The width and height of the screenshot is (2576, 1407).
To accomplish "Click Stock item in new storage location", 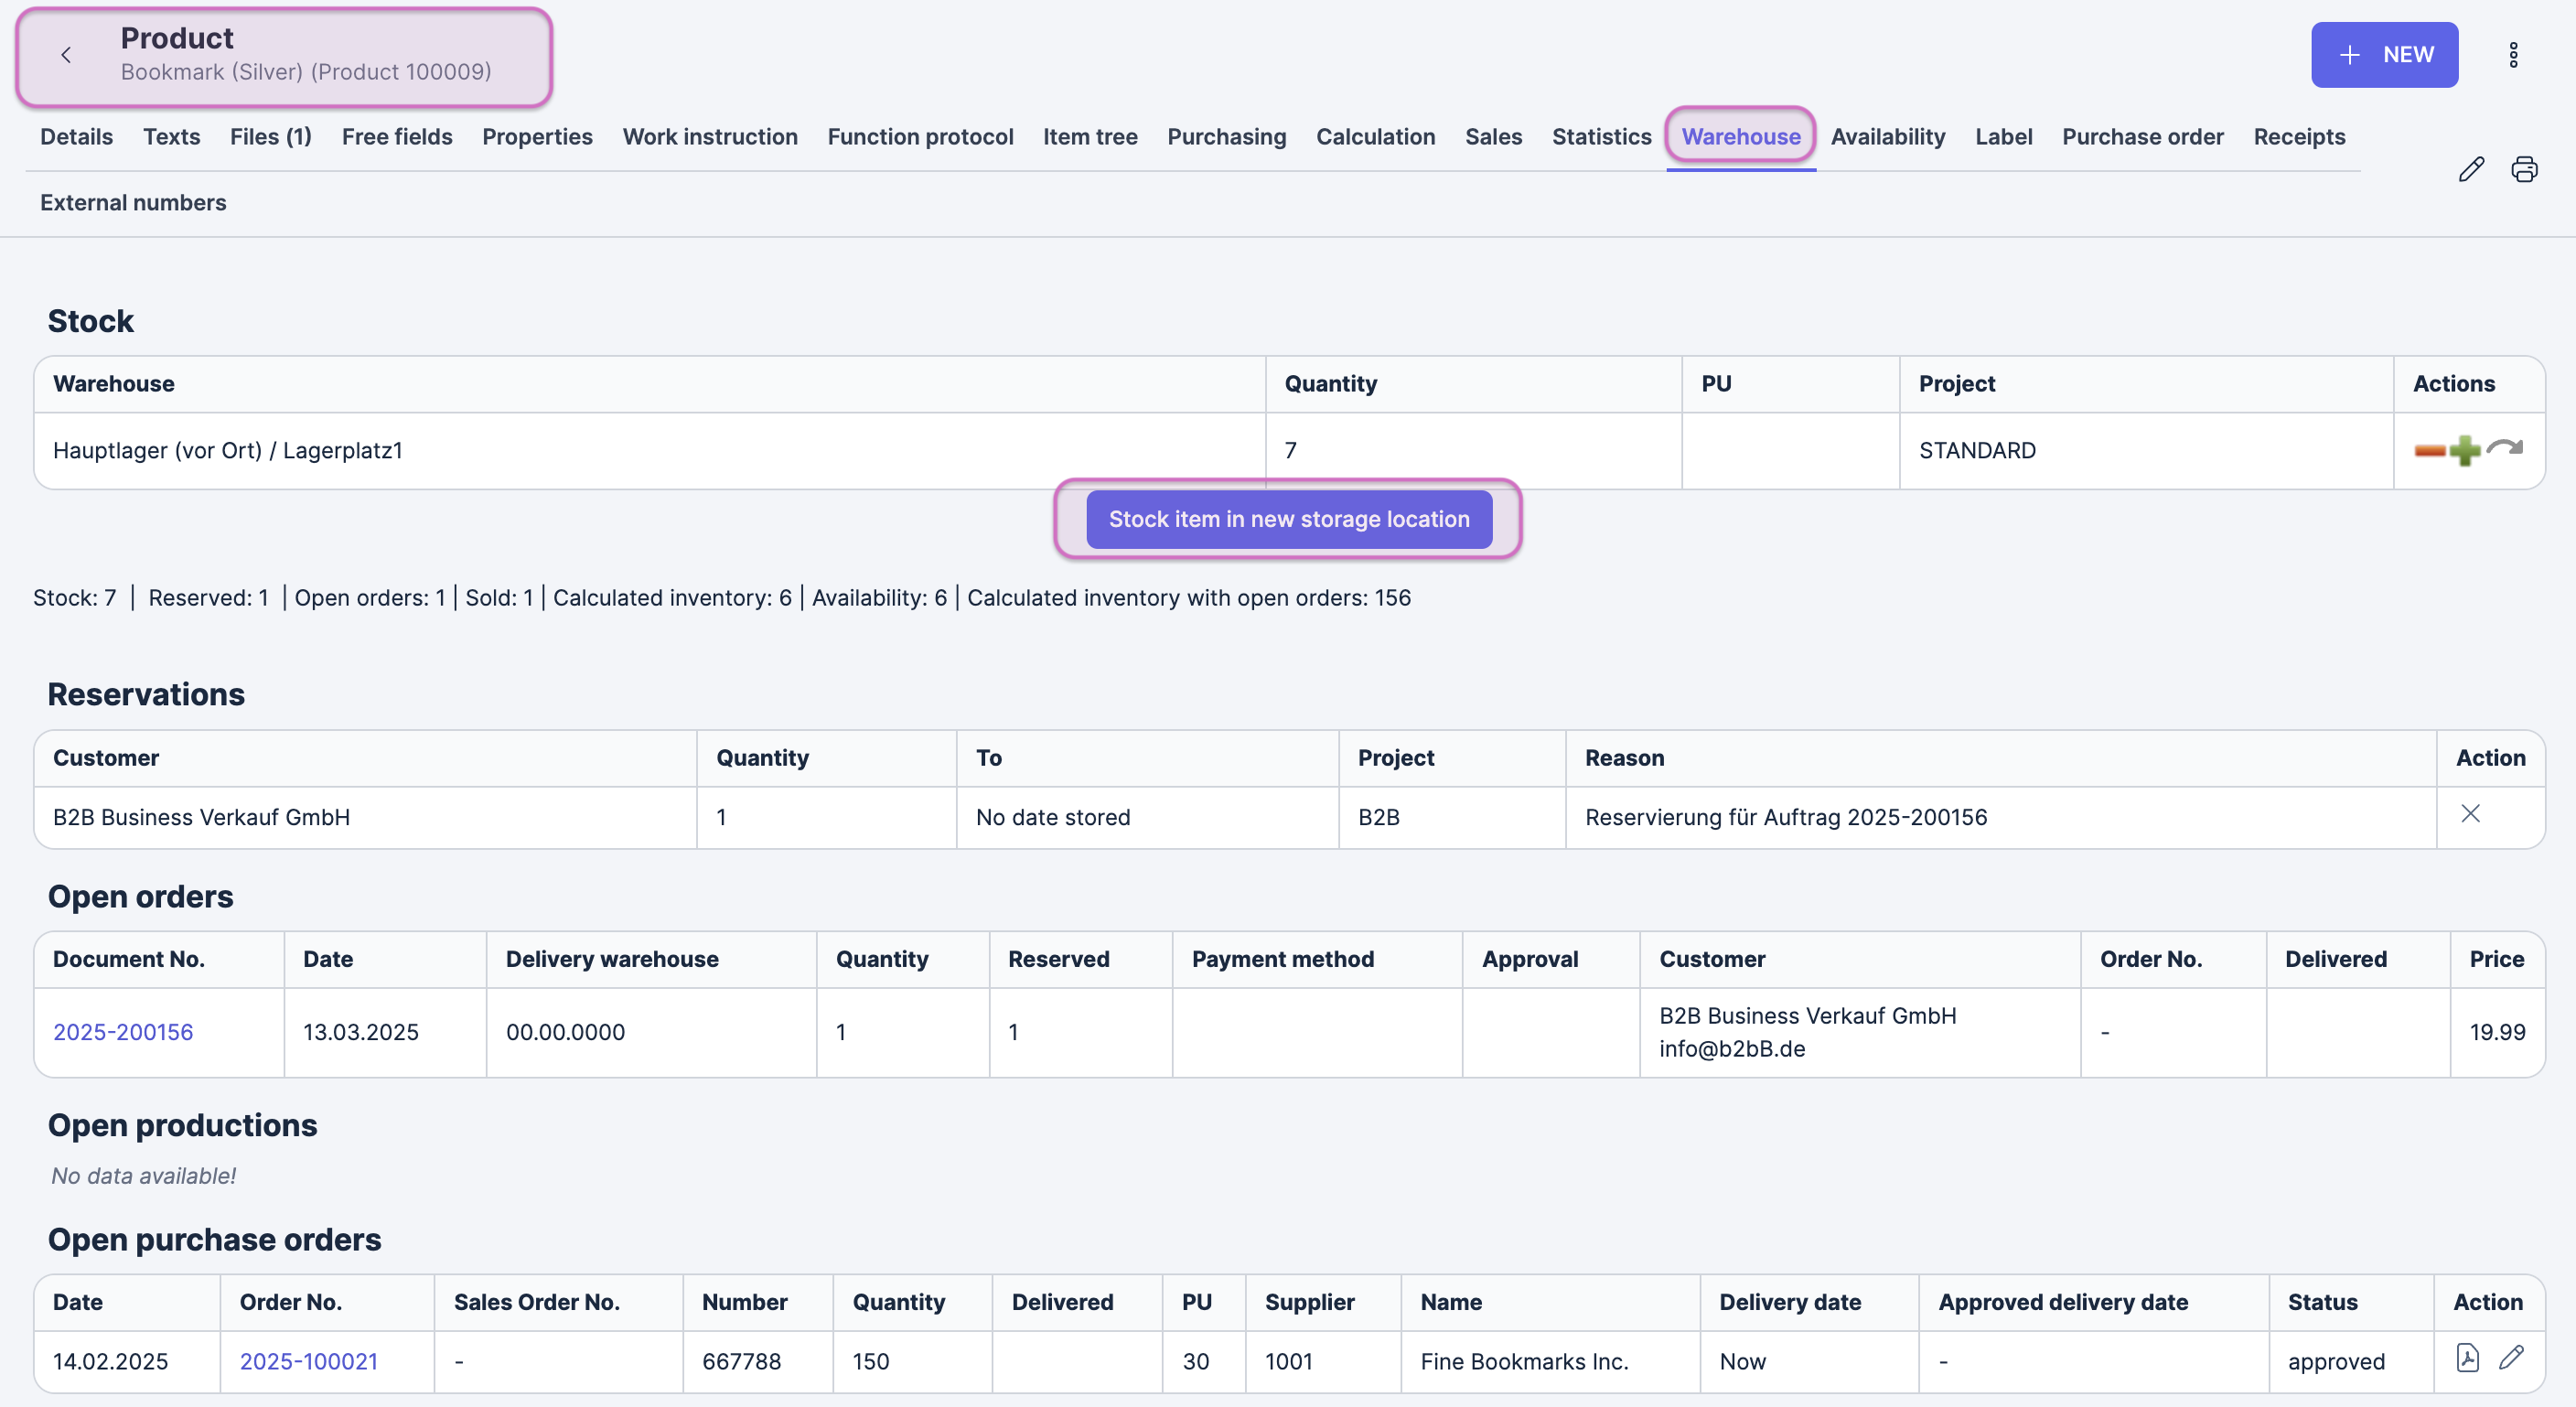I will pyautogui.click(x=1288, y=519).
